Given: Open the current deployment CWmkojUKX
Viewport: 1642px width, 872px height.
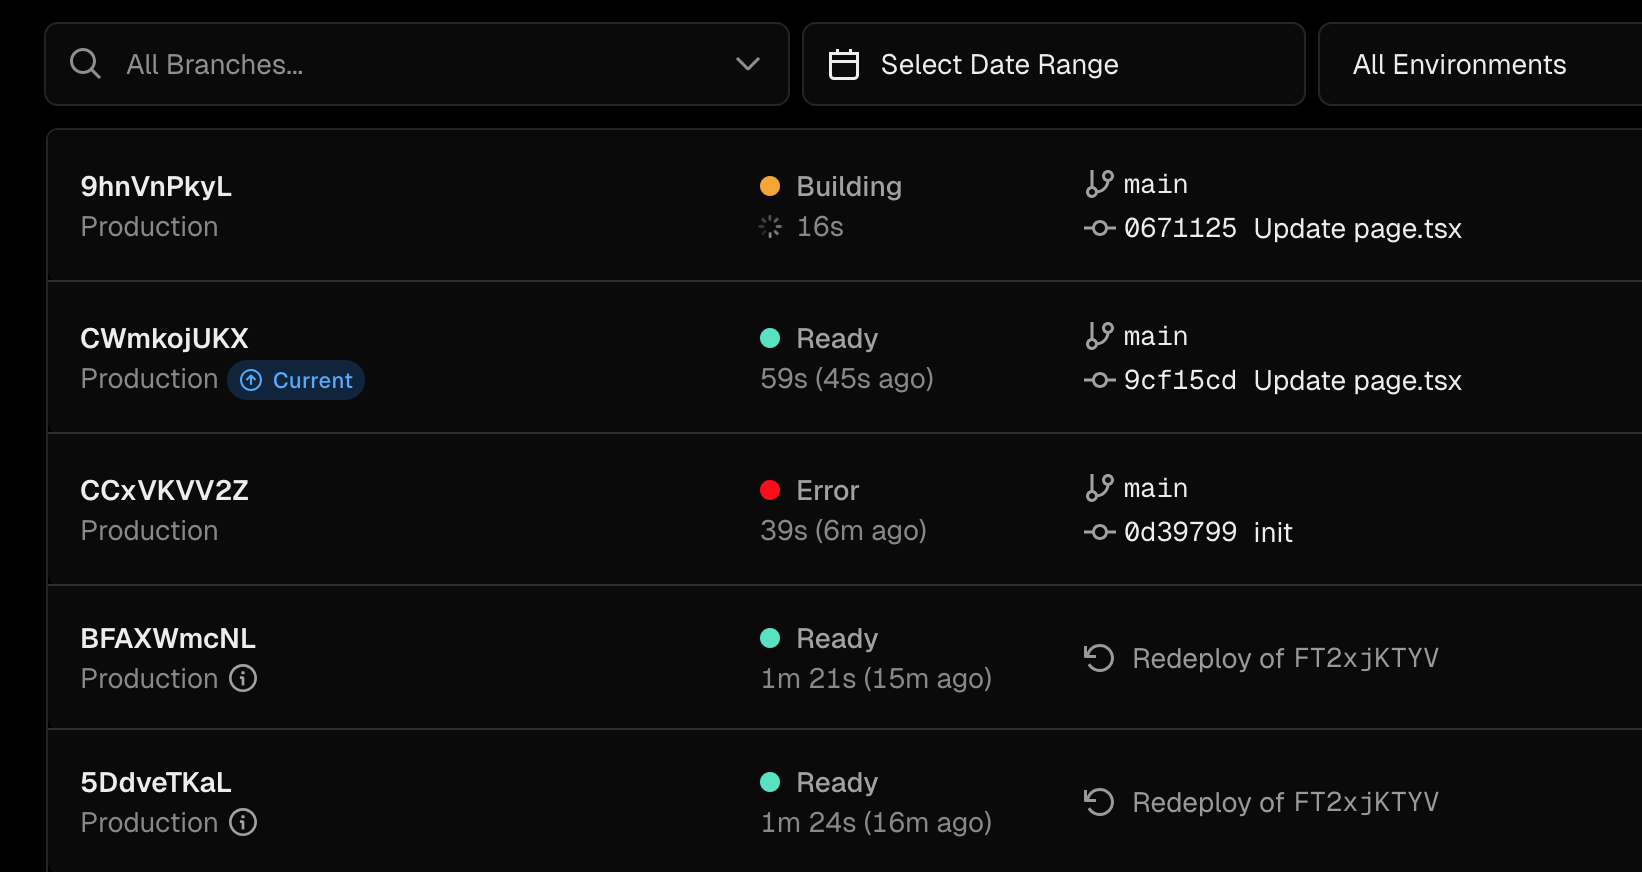Looking at the screenshot, I should click(x=164, y=338).
